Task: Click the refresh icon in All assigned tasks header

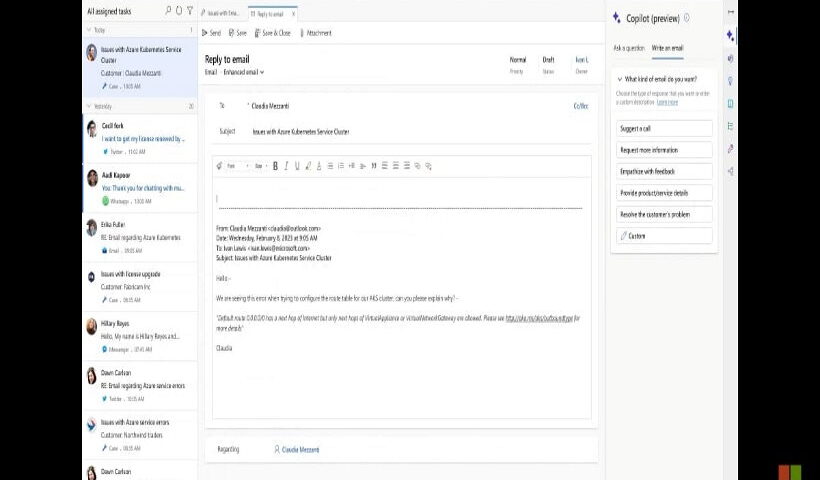Action: (179, 10)
